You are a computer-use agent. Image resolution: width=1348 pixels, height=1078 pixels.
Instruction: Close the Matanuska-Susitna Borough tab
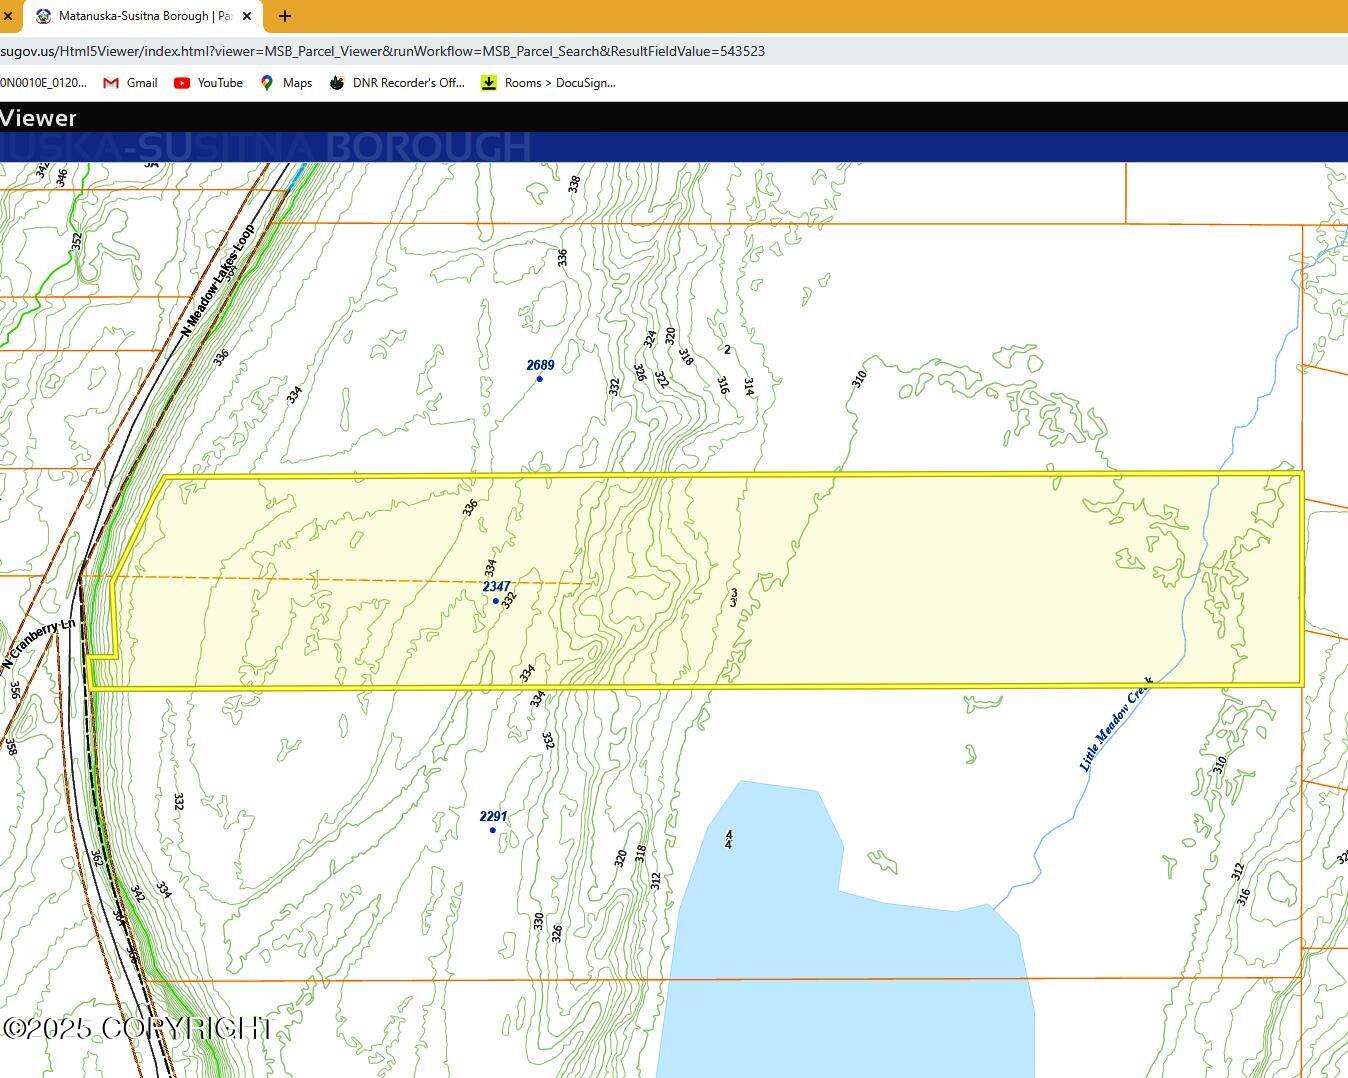tap(247, 16)
